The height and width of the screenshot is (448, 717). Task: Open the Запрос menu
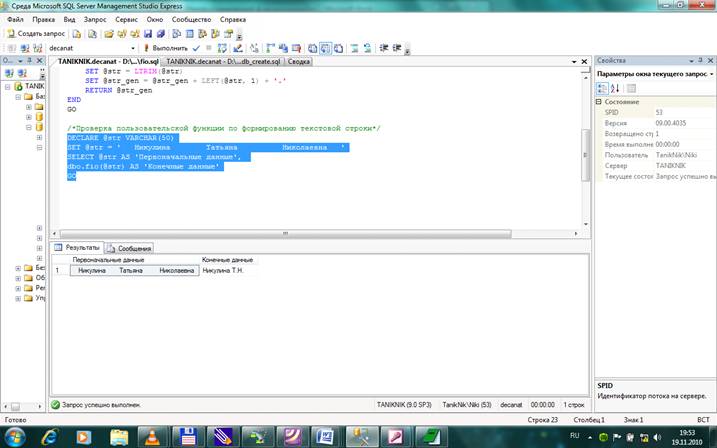(95, 19)
